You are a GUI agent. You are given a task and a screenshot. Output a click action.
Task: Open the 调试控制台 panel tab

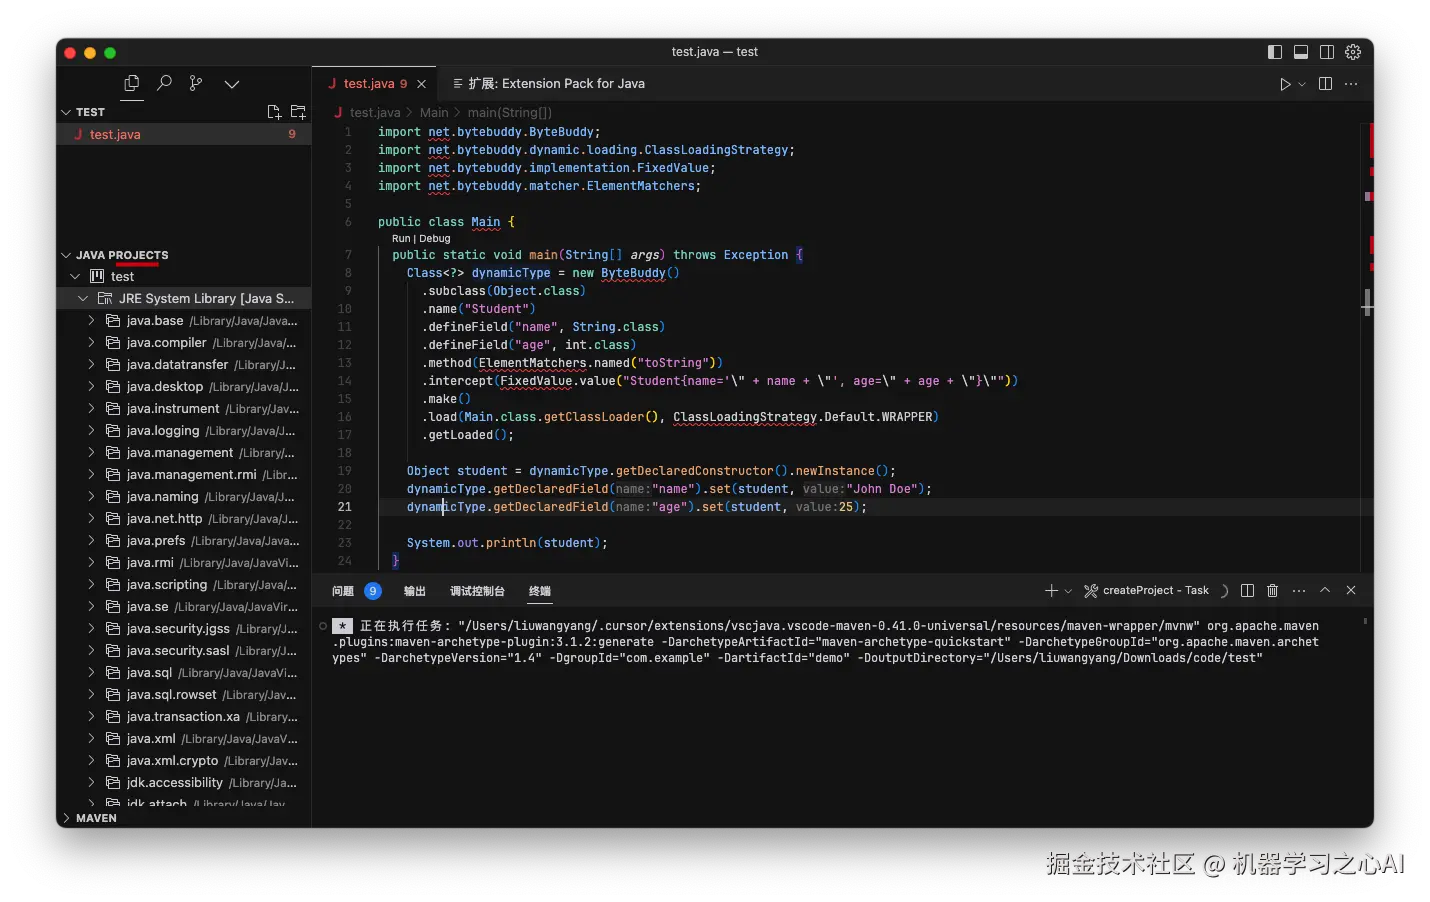pyautogui.click(x=477, y=591)
